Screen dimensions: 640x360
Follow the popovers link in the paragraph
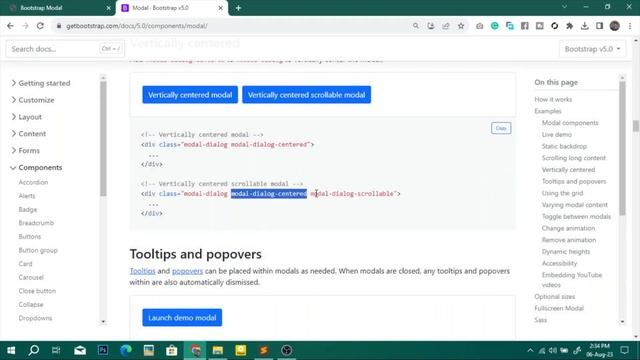coord(187,271)
